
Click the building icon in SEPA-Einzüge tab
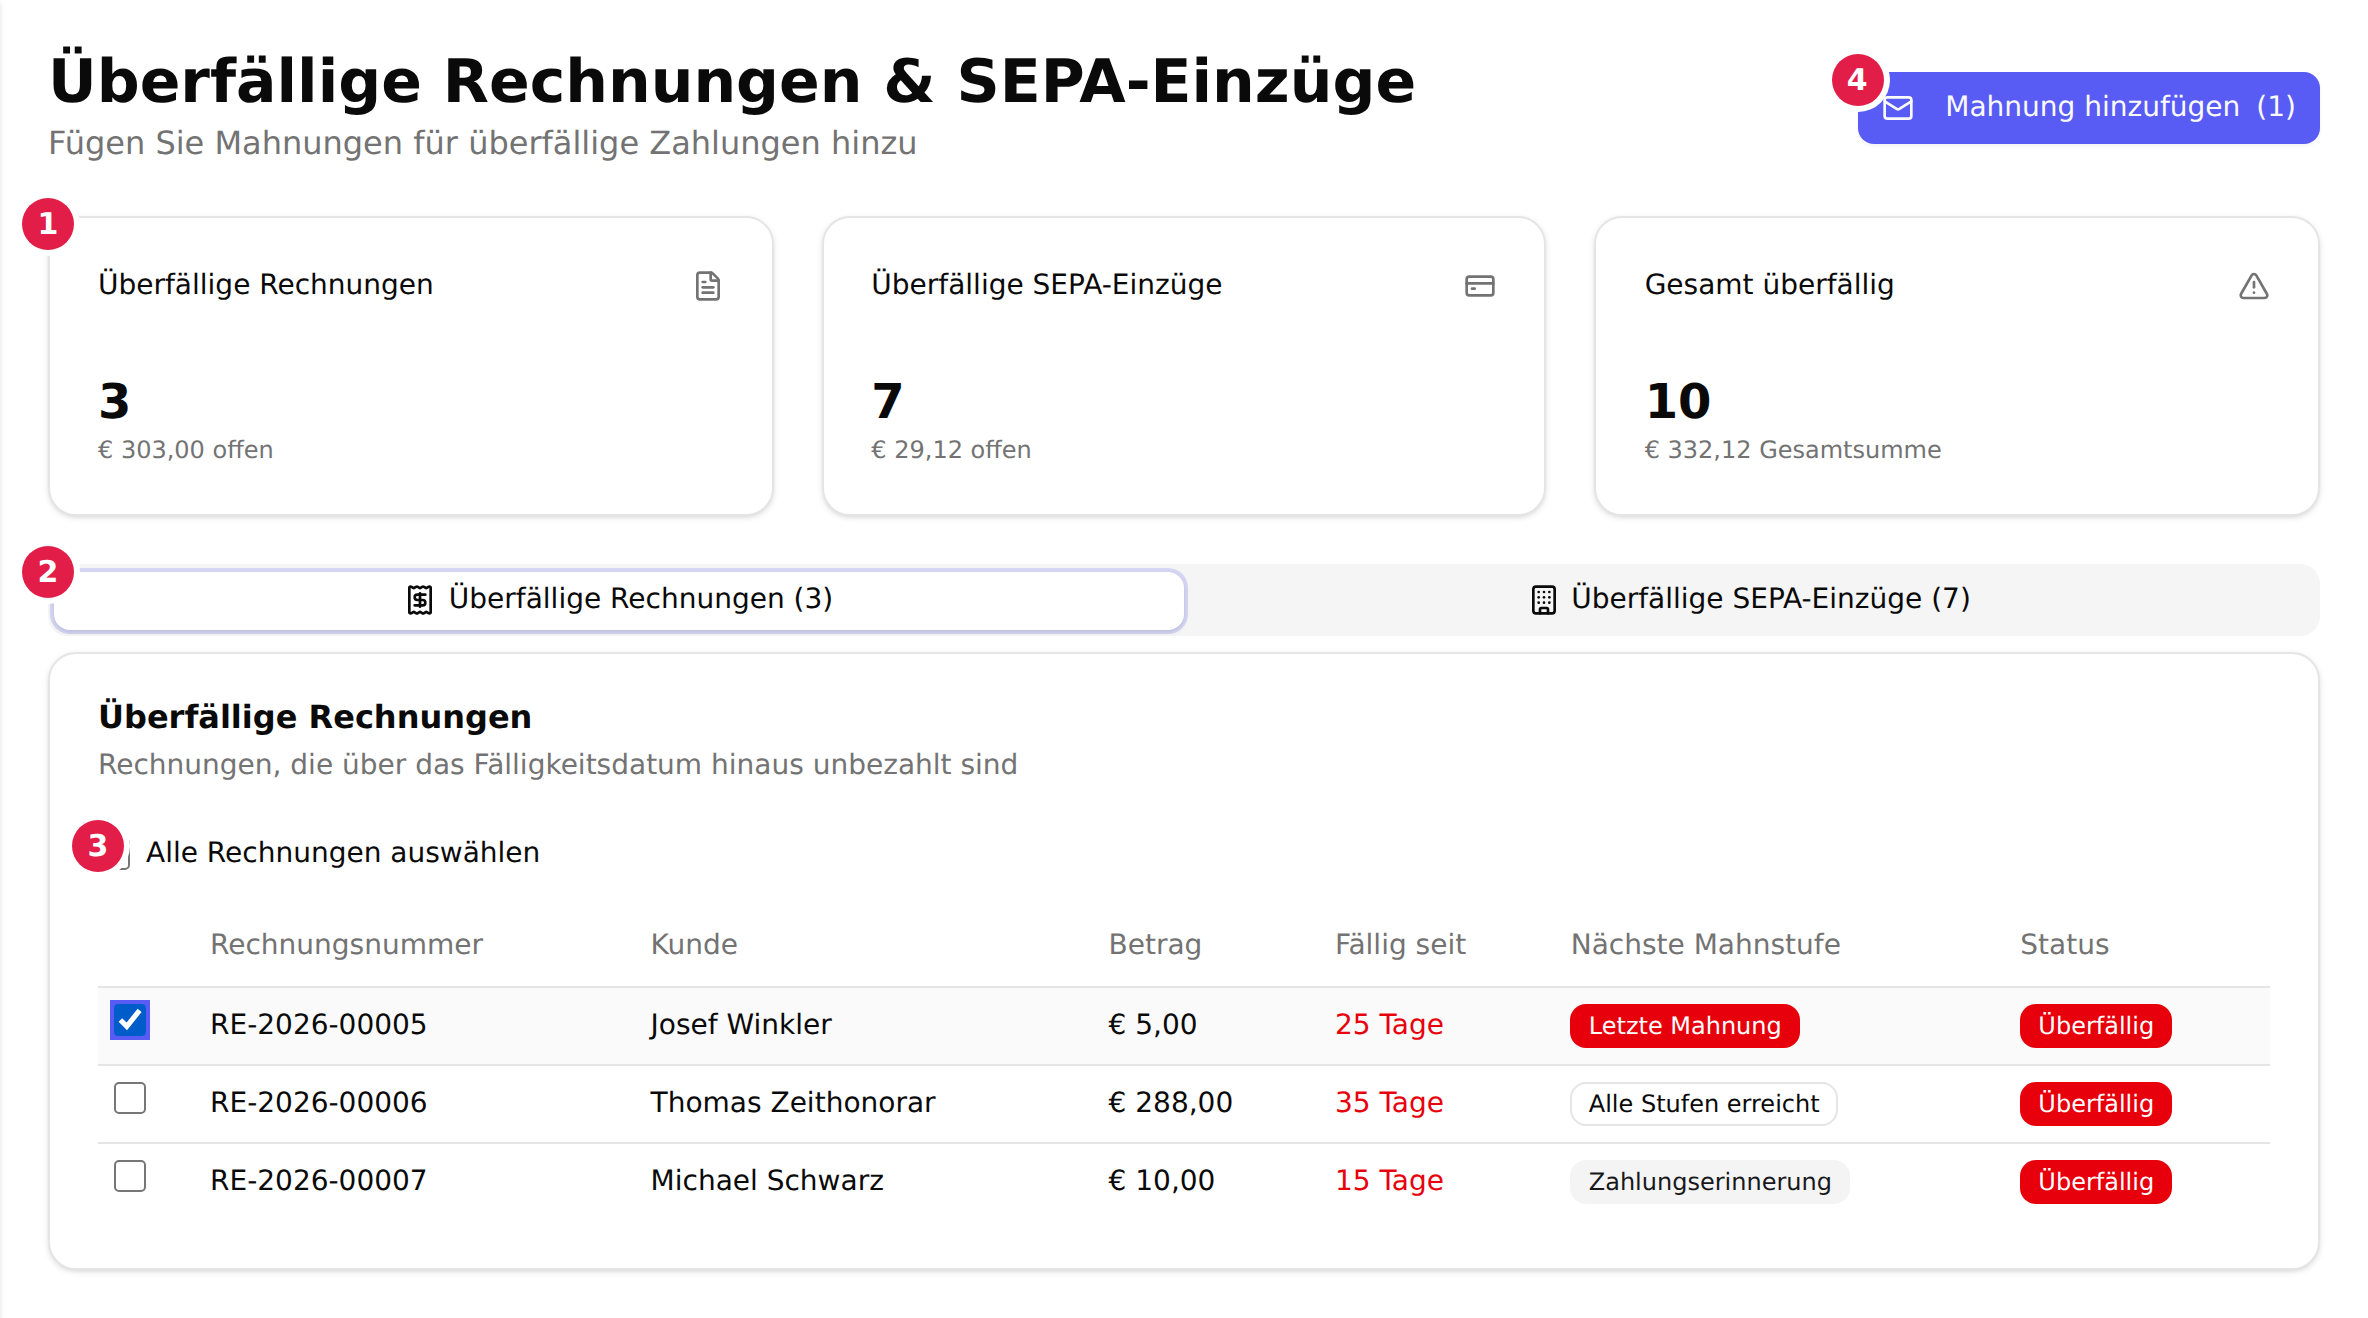coord(1543,599)
